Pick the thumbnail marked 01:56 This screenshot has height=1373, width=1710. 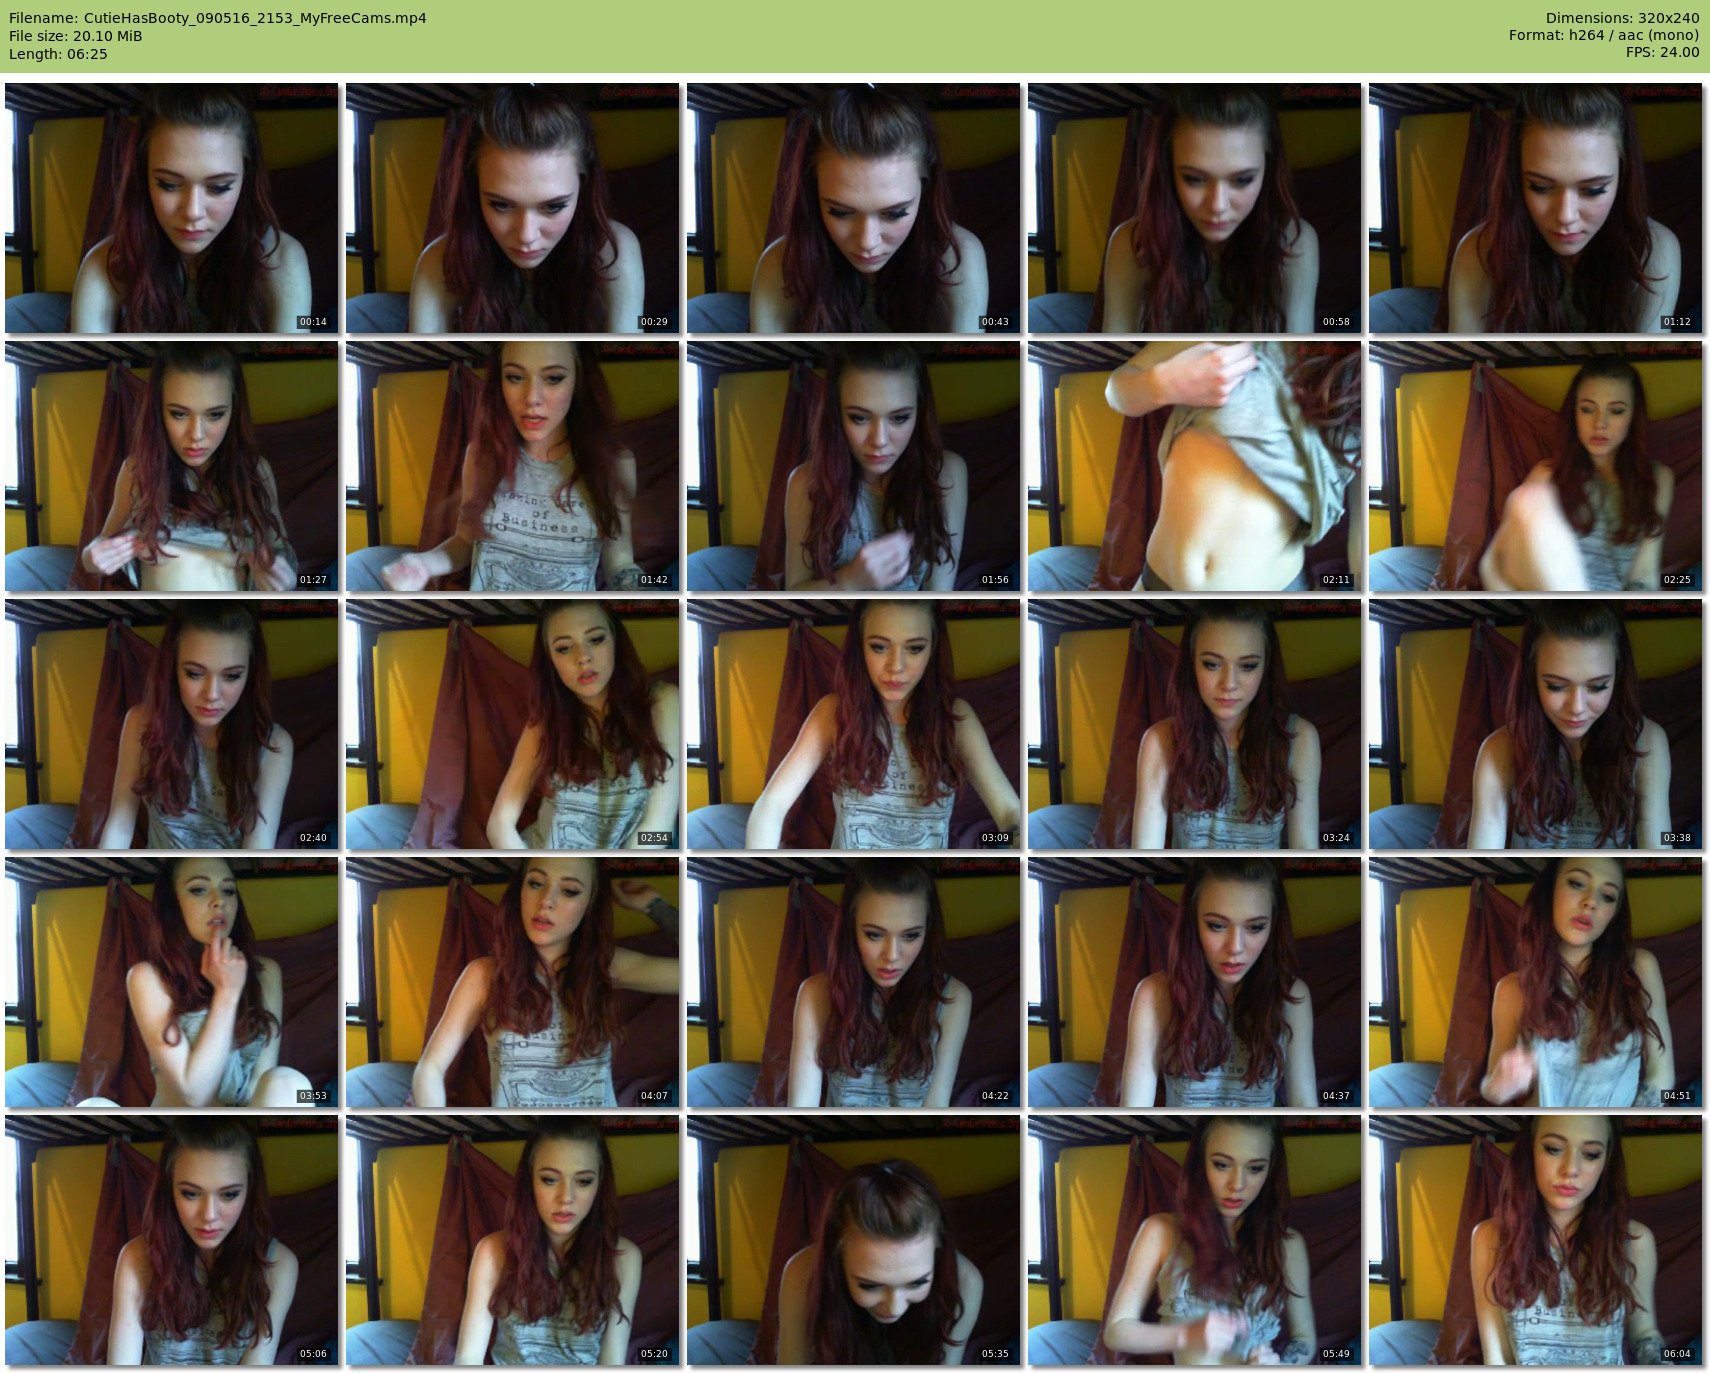click(854, 466)
